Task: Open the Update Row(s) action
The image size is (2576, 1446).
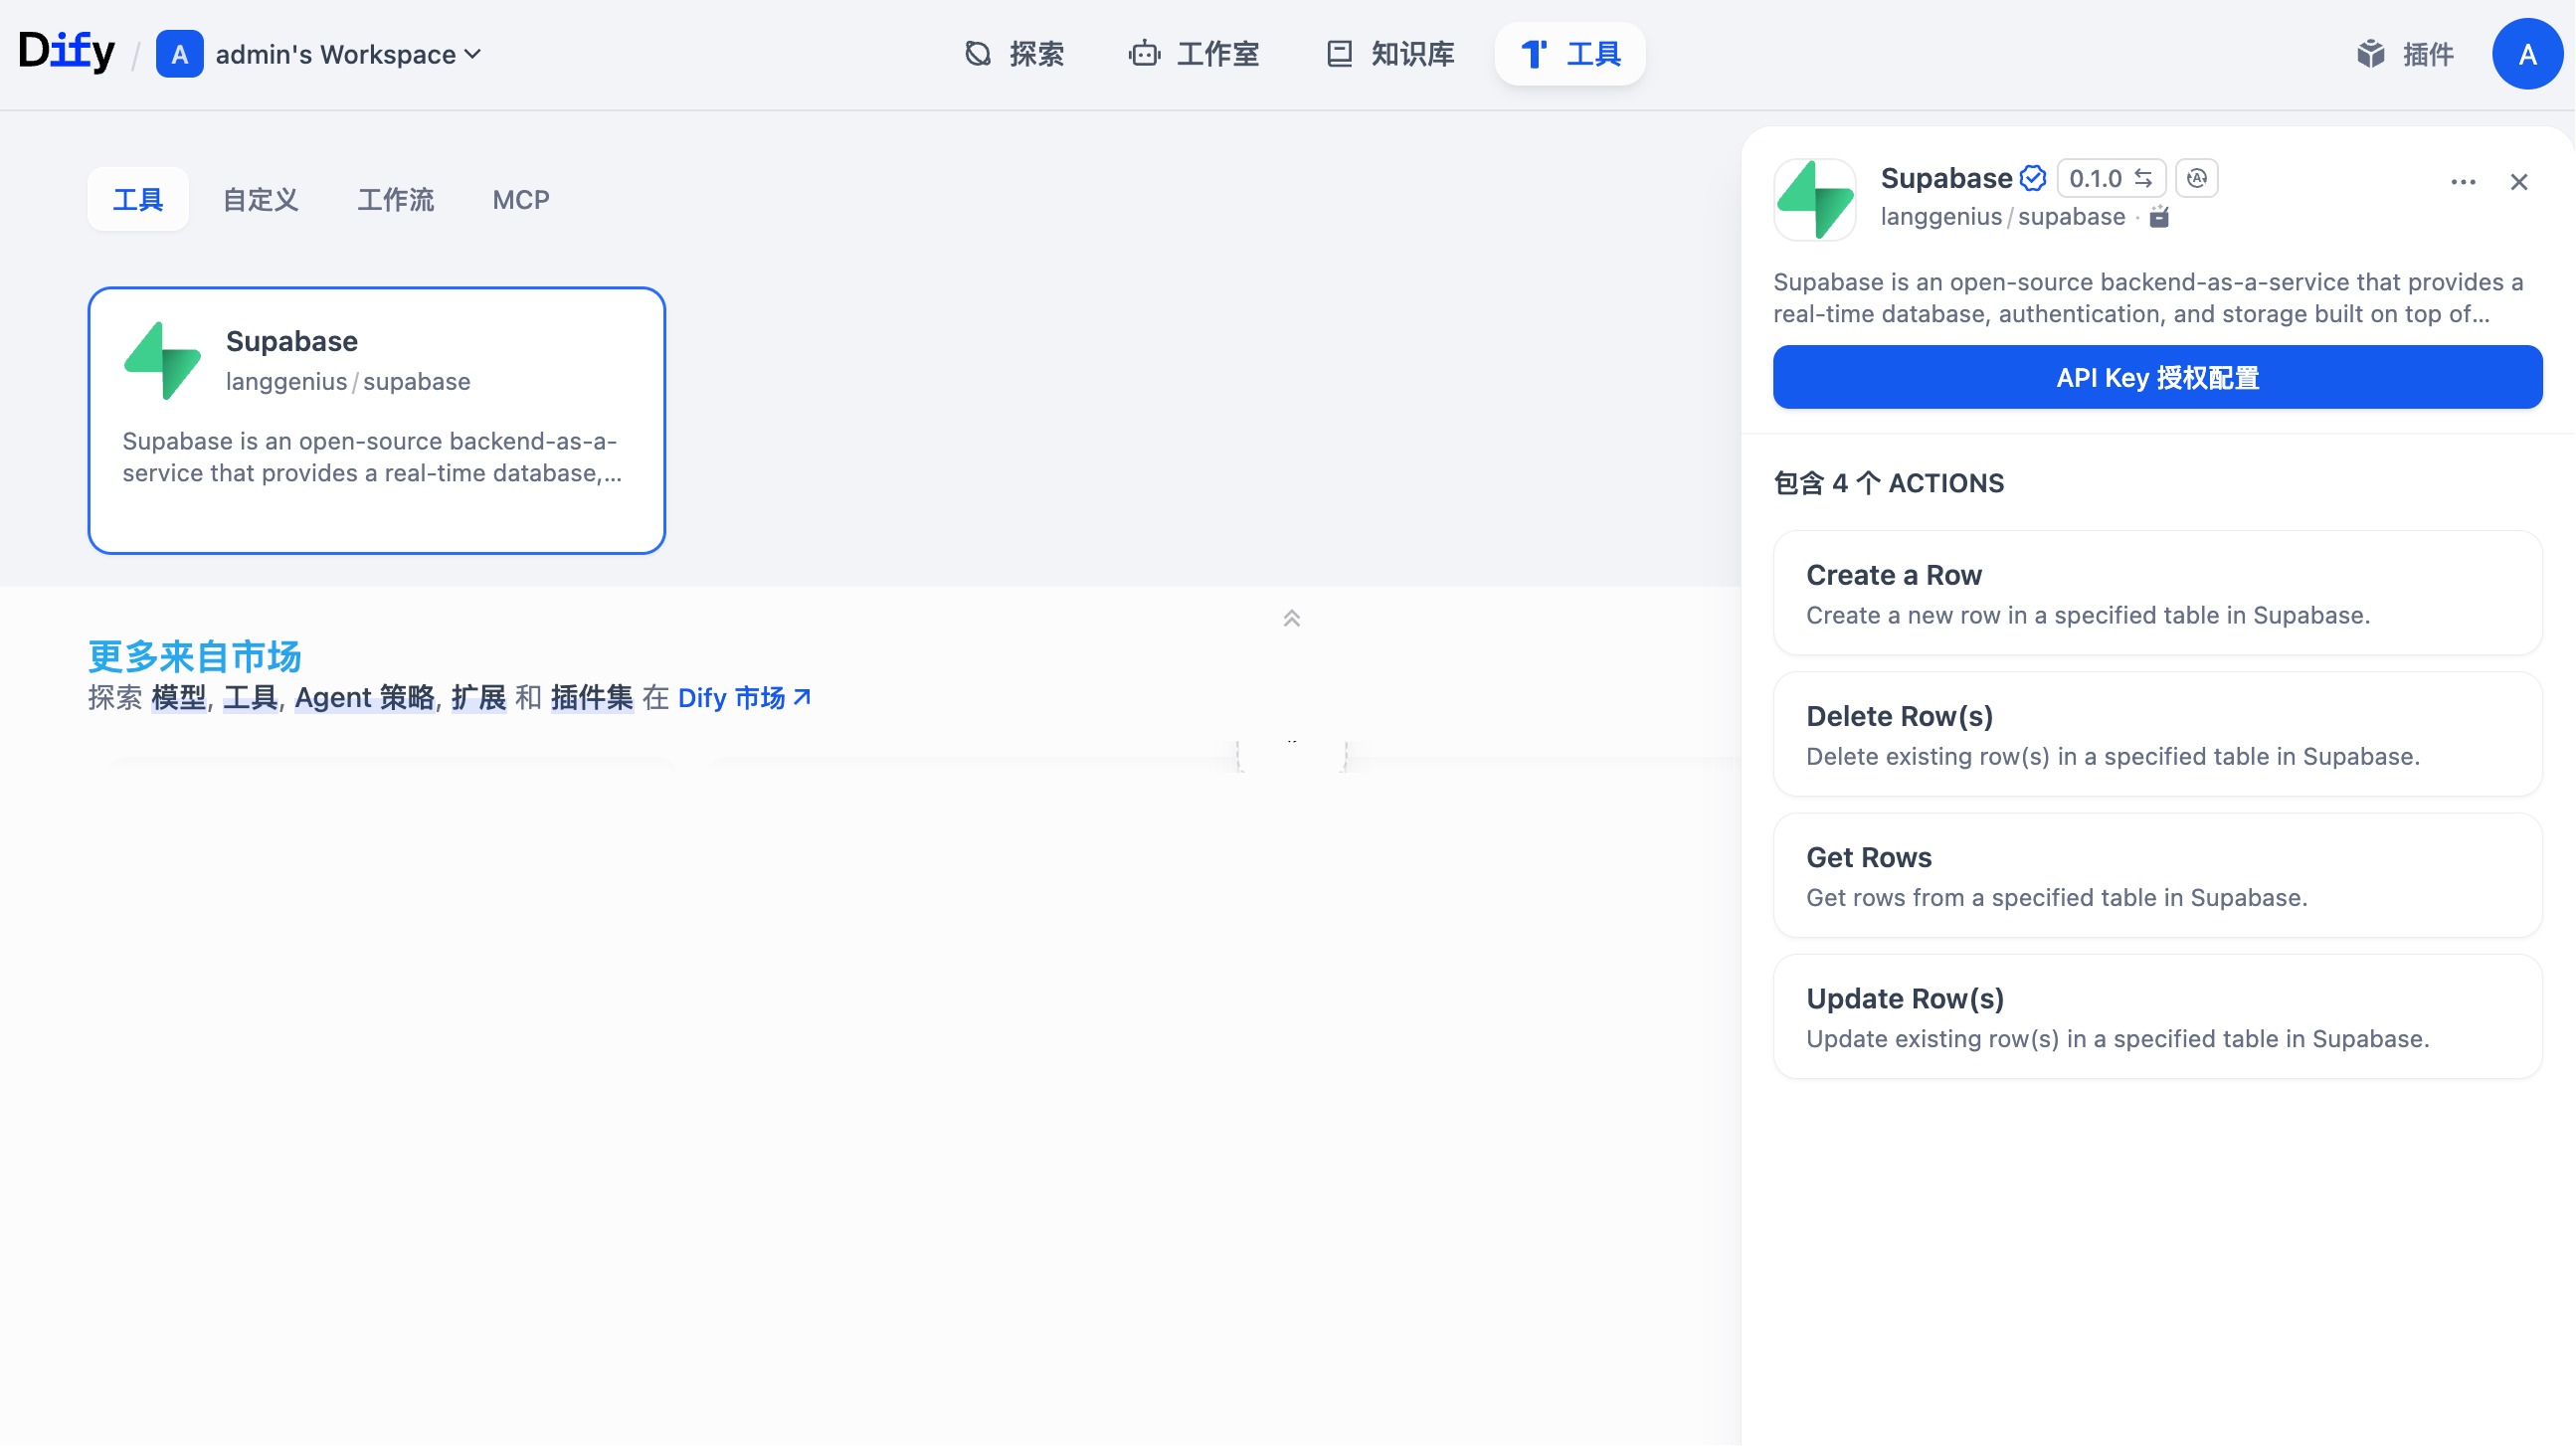Action: click(x=2158, y=1016)
